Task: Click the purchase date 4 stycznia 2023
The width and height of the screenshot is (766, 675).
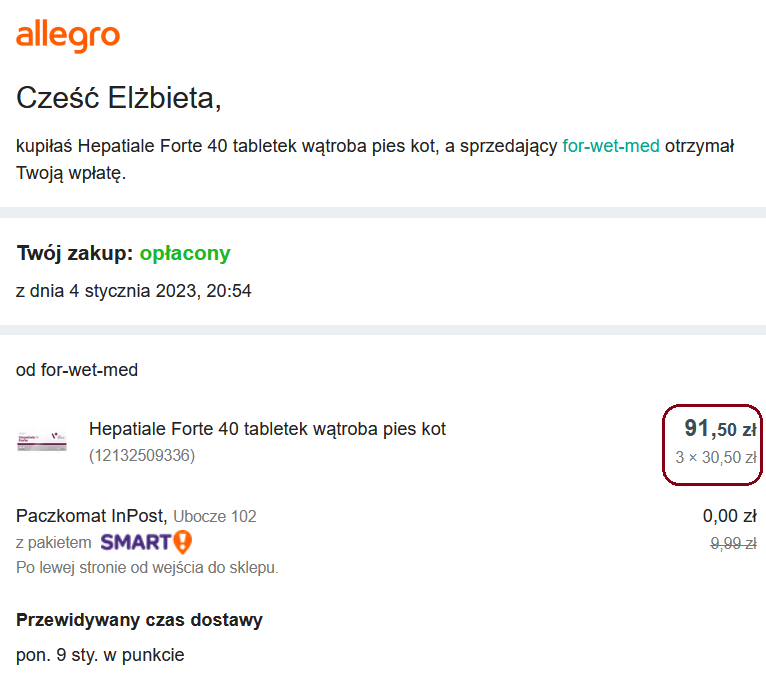Action: point(133,291)
